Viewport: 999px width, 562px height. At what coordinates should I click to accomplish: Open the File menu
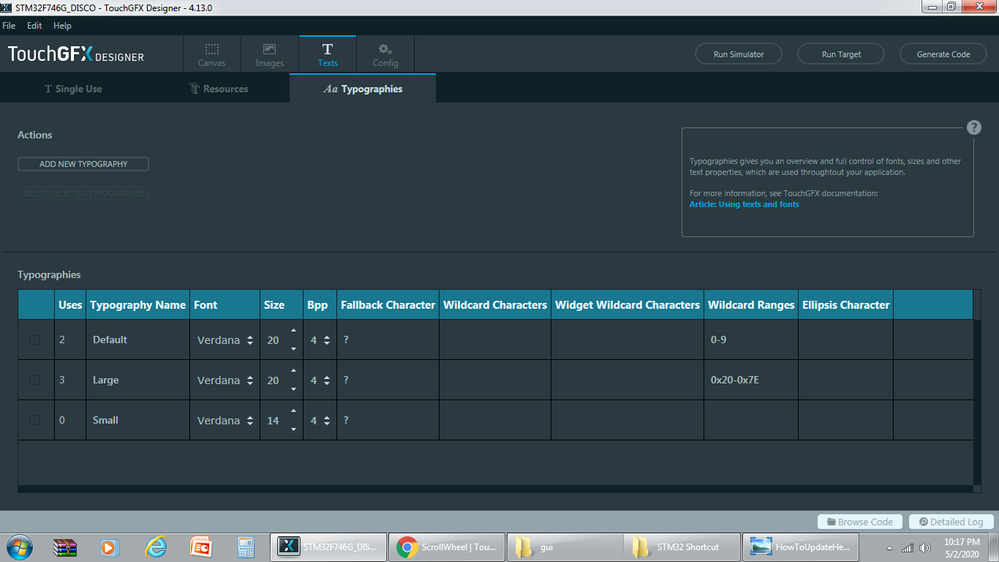tap(9, 25)
